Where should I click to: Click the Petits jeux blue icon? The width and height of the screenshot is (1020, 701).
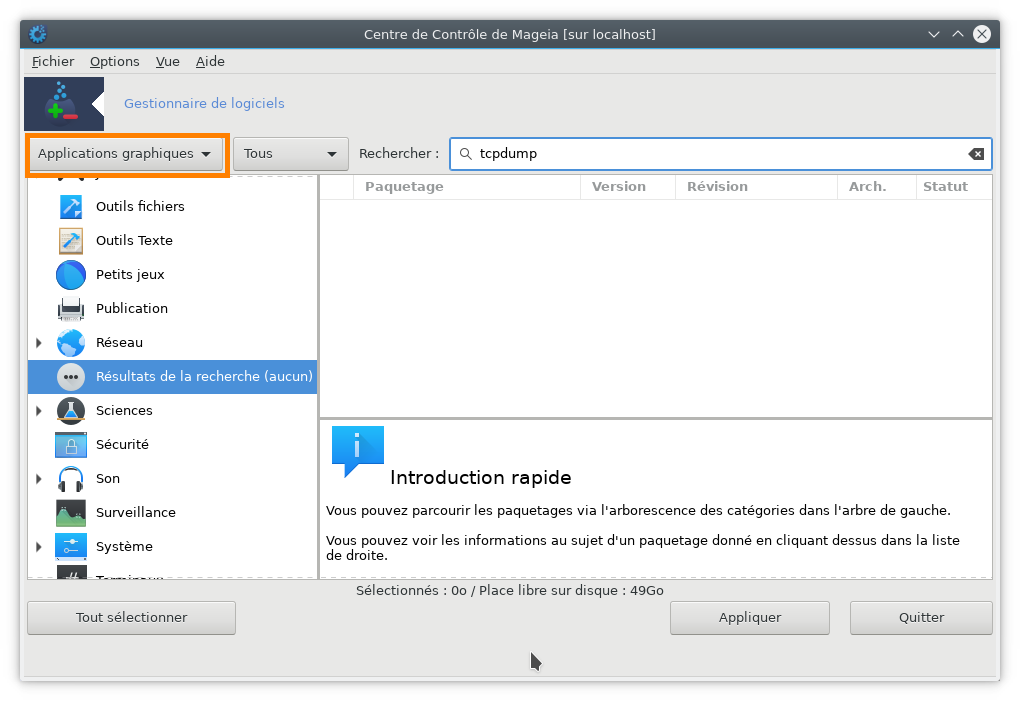click(x=70, y=275)
